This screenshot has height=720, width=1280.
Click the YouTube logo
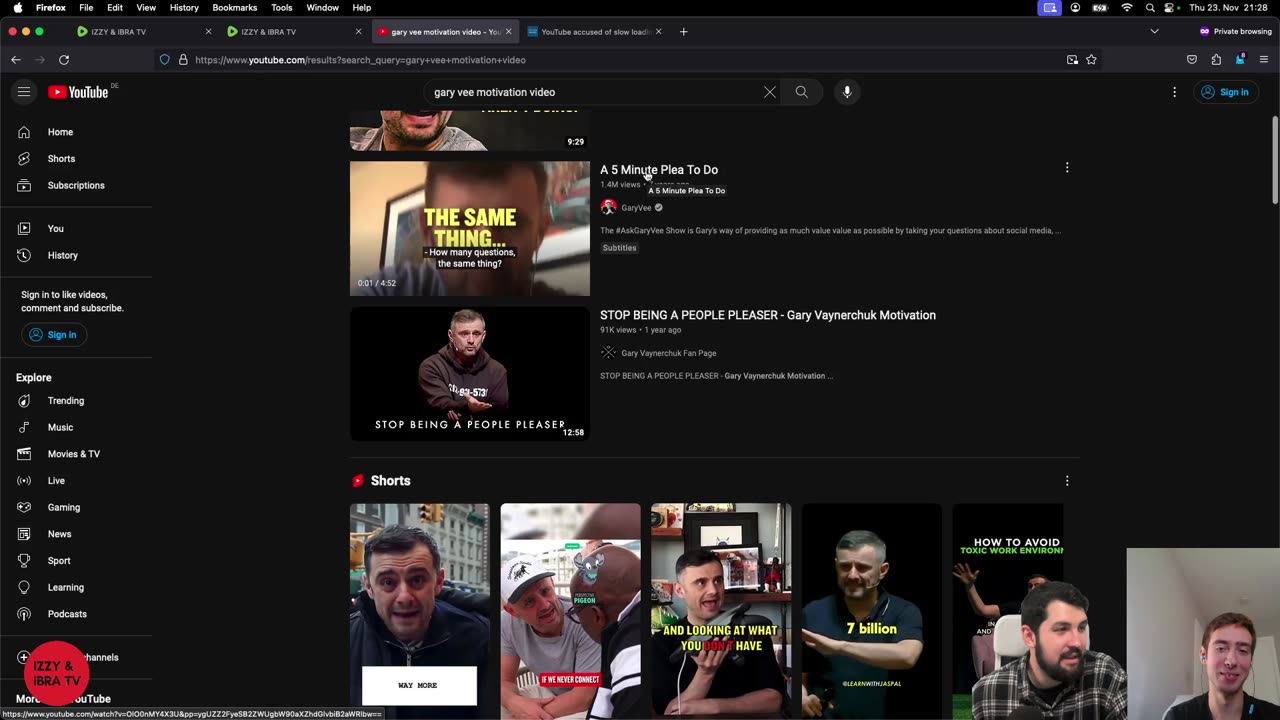pos(78,92)
